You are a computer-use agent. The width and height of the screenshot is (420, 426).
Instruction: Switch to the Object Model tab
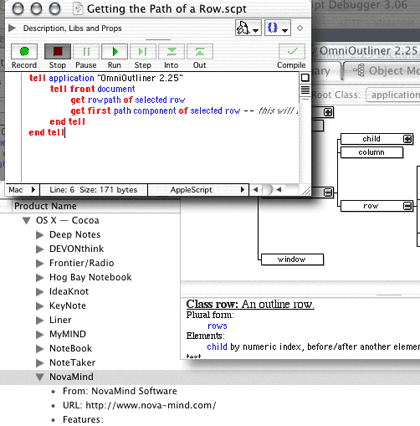point(382,71)
